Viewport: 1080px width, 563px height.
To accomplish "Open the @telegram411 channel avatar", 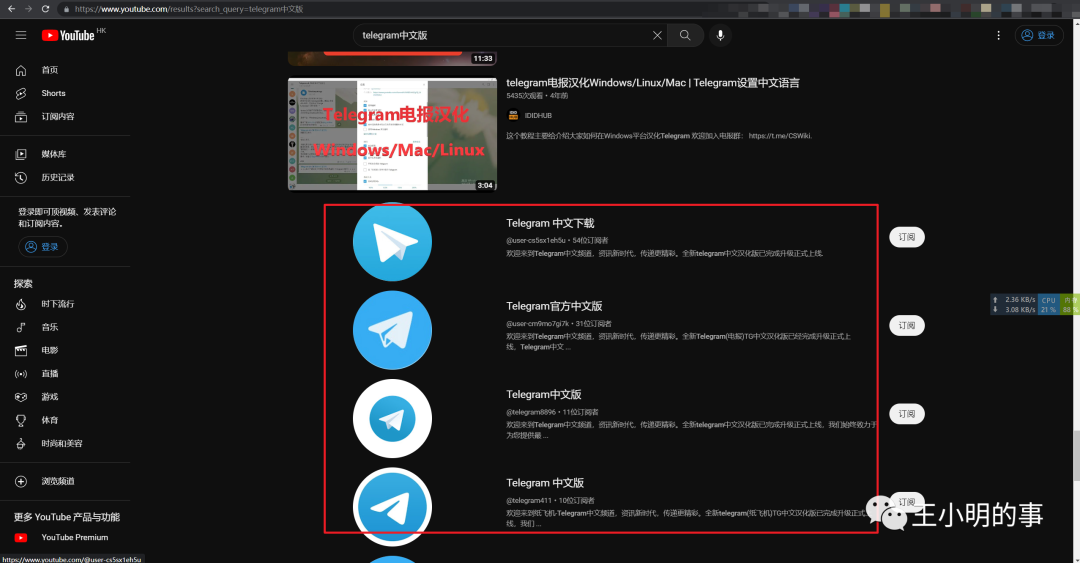I will [392, 506].
